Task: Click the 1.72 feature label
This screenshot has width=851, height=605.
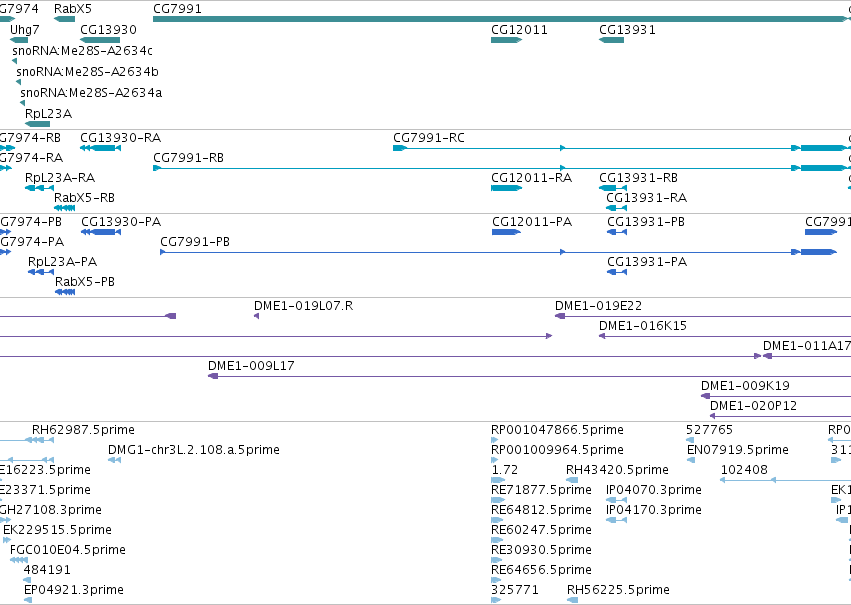Action: pos(505,470)
